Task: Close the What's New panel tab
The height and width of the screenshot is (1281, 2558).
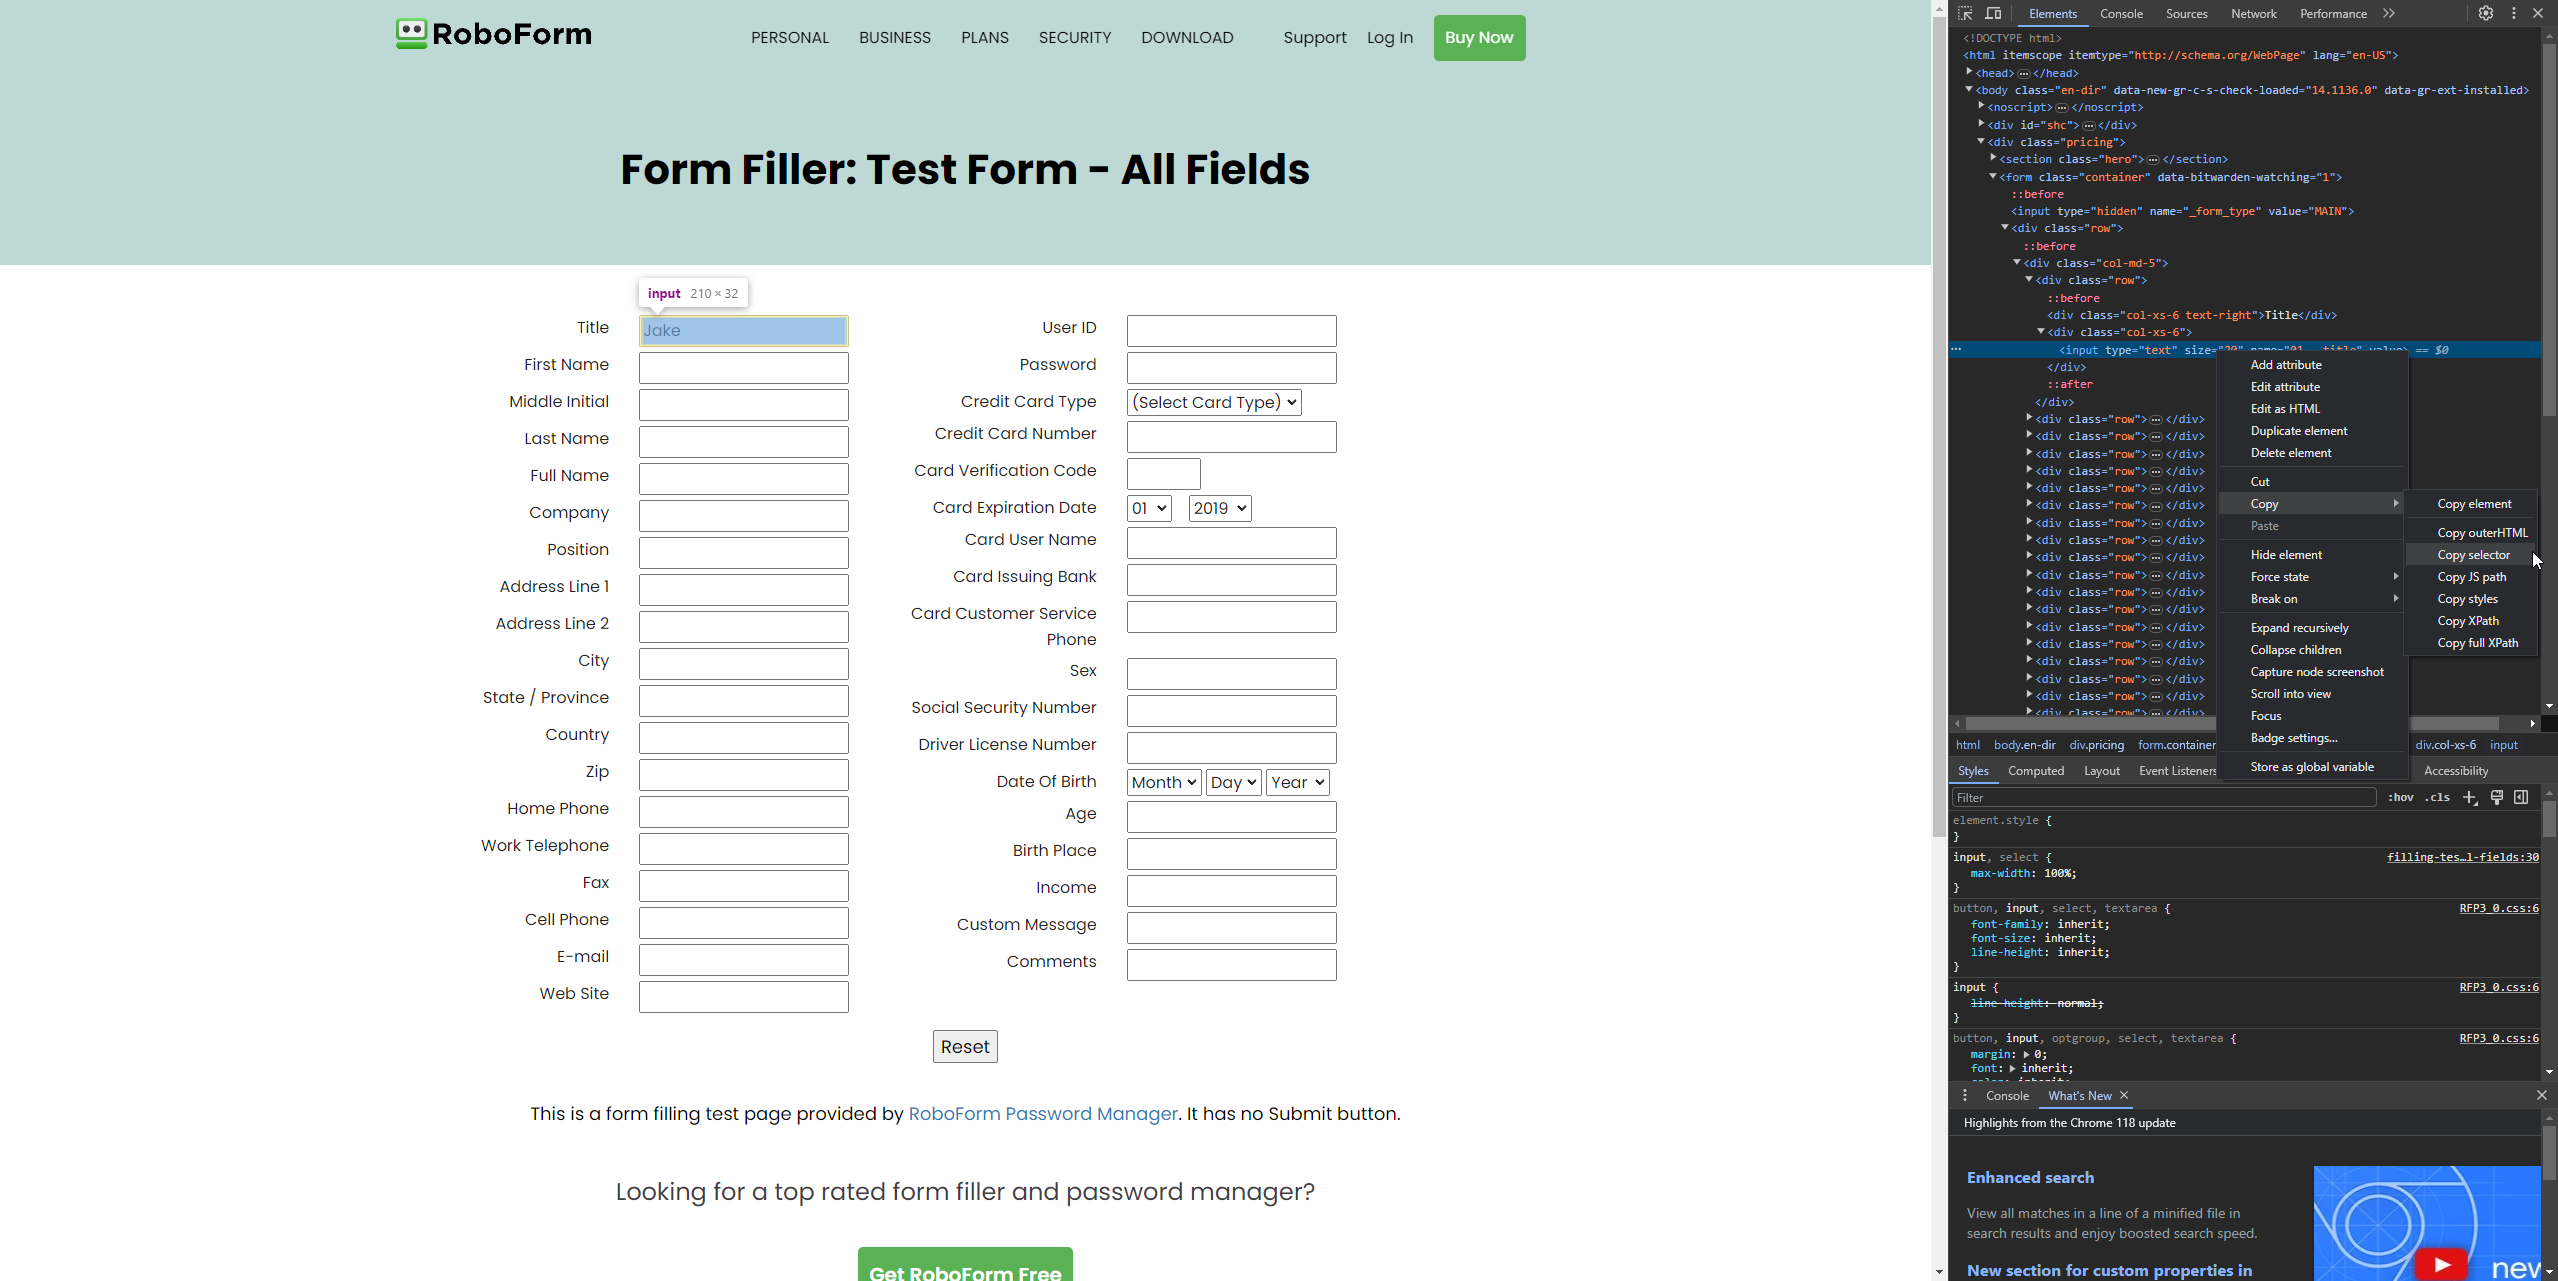Action: (2122, 1096)
